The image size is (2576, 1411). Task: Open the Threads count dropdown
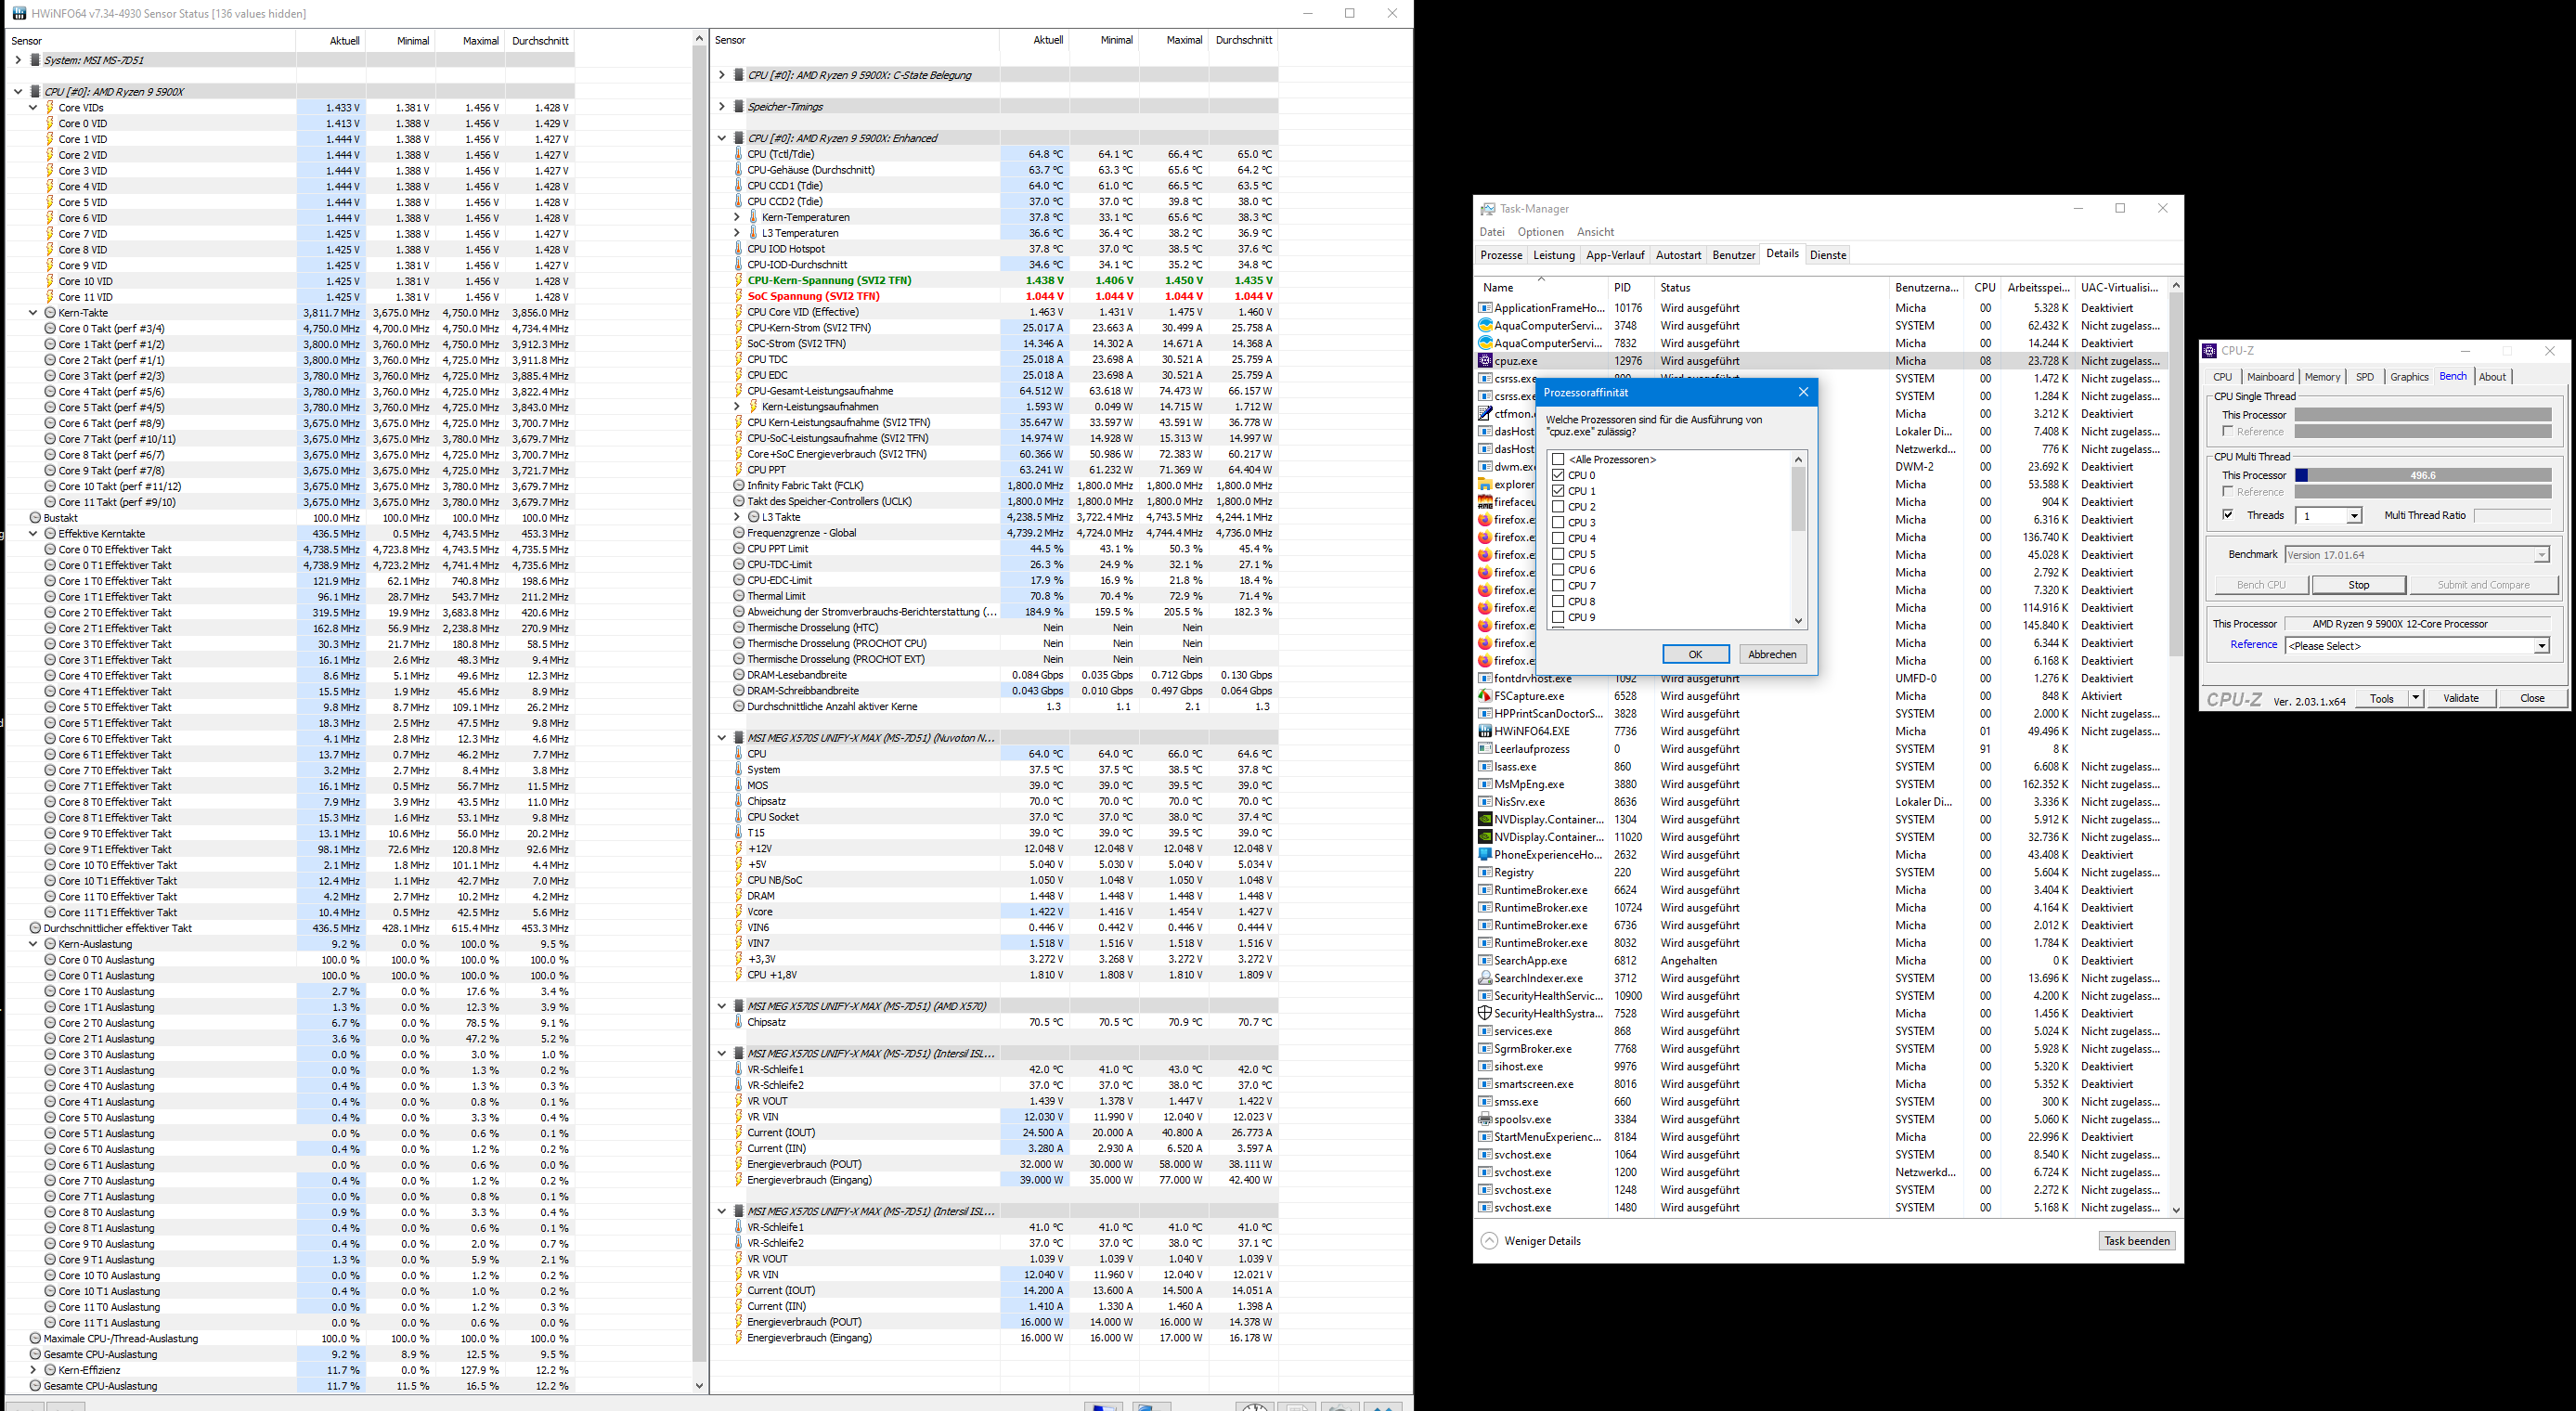2354,516
